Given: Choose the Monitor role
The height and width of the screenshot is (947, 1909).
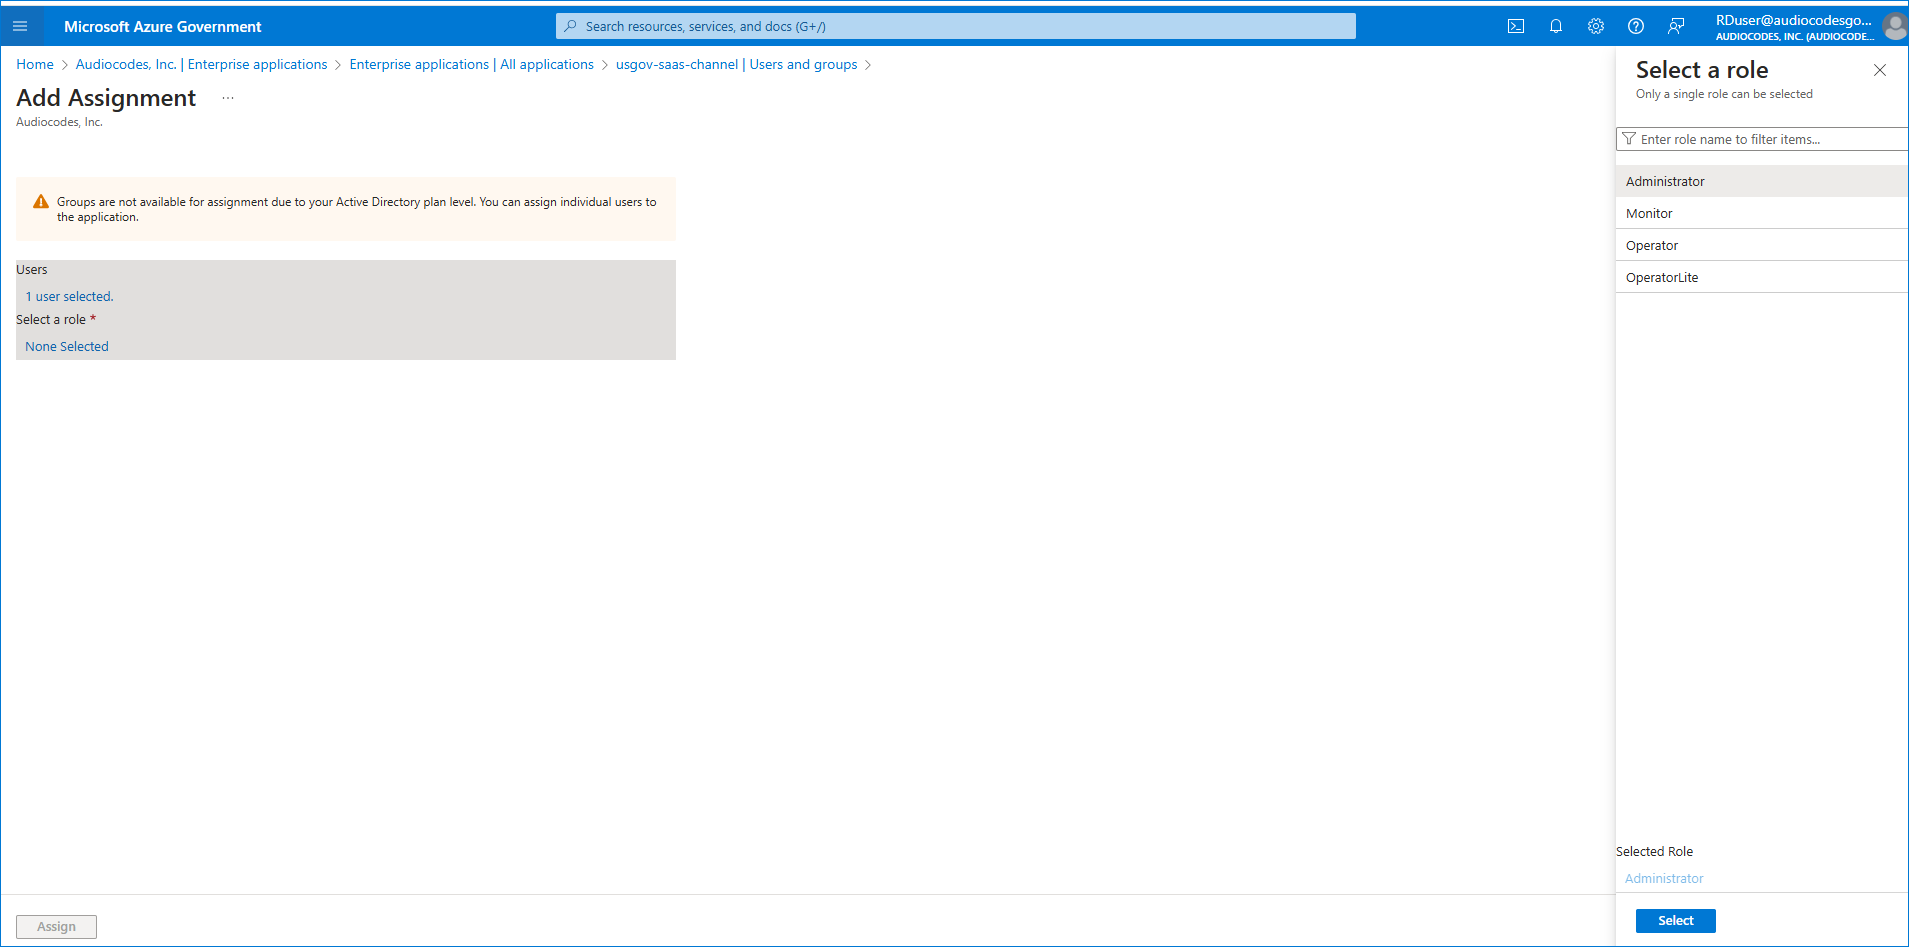Looking at the screenshot, I should (x=1762, y=213).
